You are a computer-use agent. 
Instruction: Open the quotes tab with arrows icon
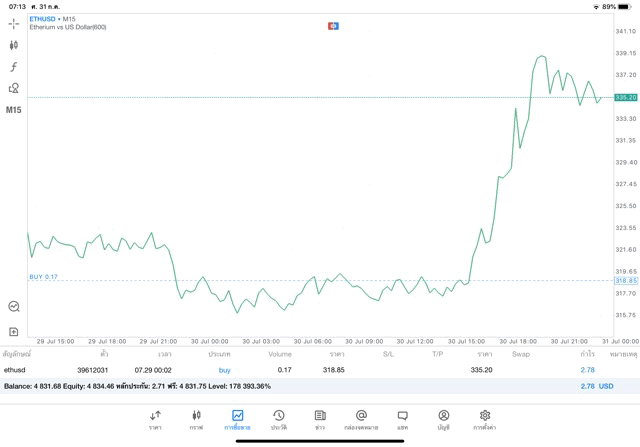[x=155, y=420]
